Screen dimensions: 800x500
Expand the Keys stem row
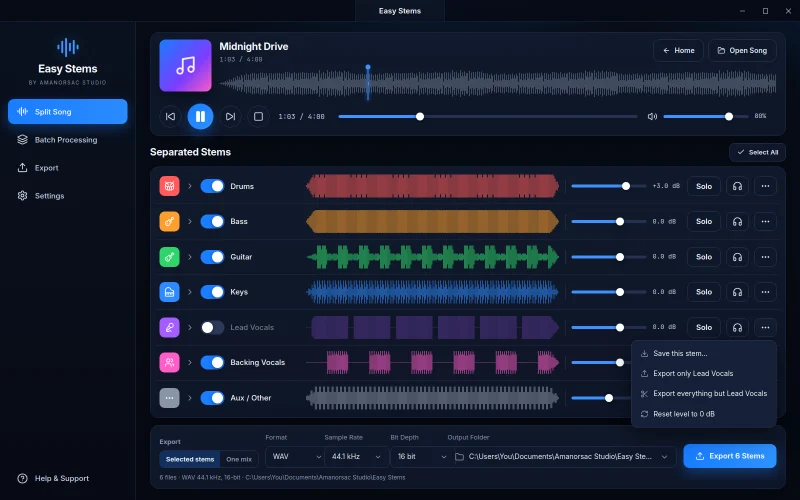click(x=190, y=292)
